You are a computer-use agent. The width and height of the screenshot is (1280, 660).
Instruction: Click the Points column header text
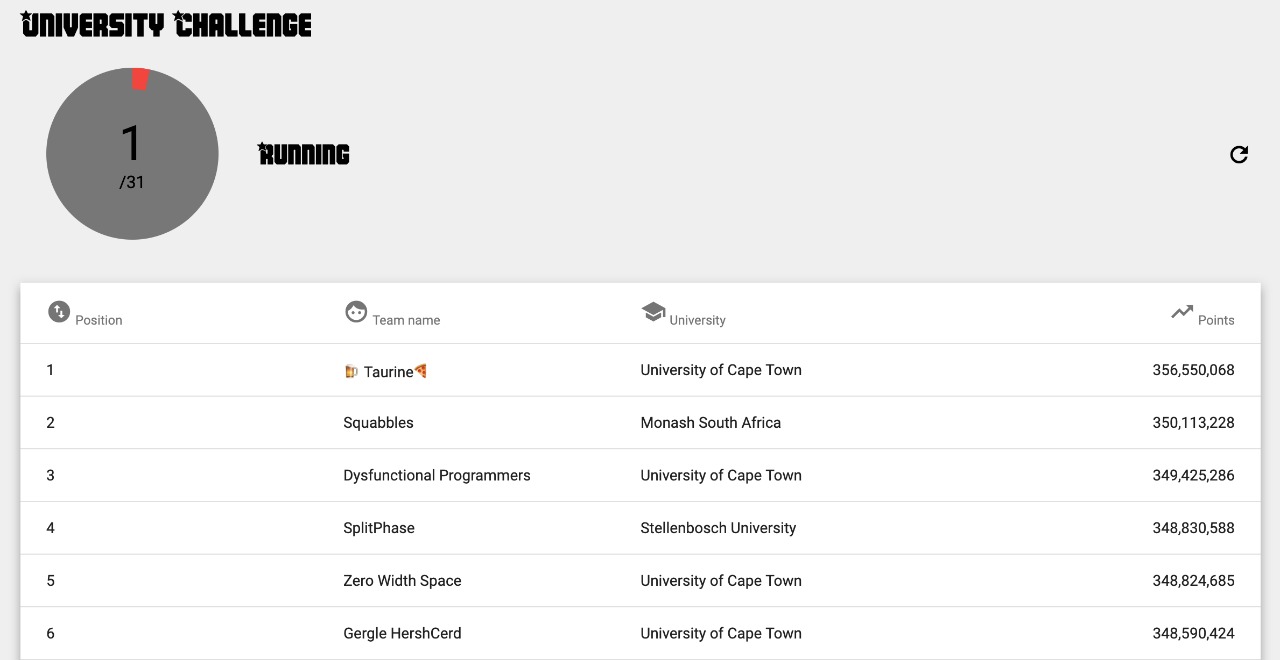coord(1216,320)
